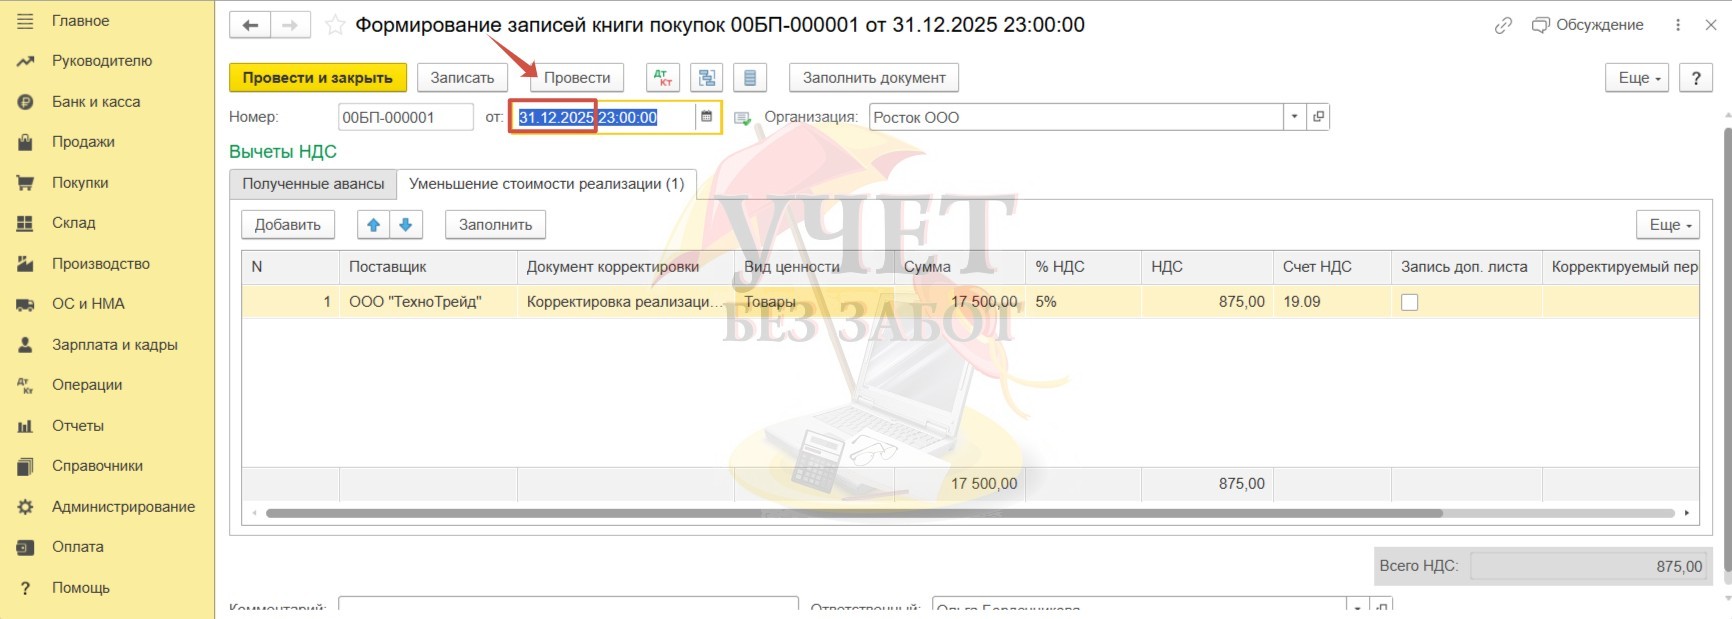Image resolution: width=1732 pixels, height=619 pixels.
Task: Click the horizontal scrollbar of the table
Action: [854, 513]
